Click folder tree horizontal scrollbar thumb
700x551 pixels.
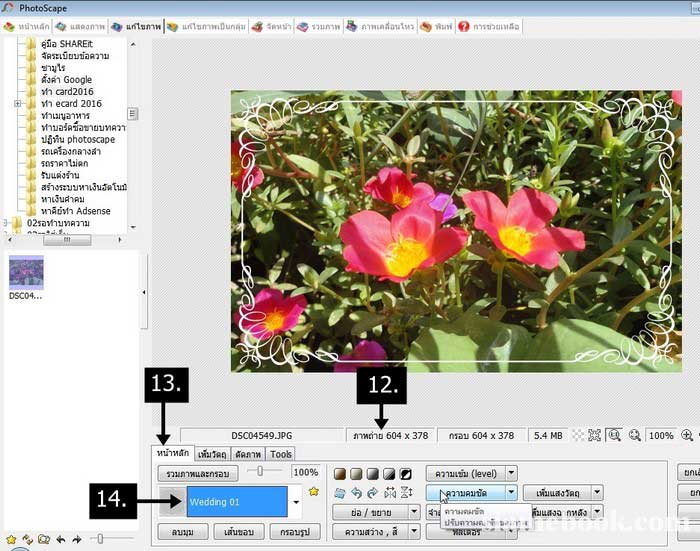point(67,240)
